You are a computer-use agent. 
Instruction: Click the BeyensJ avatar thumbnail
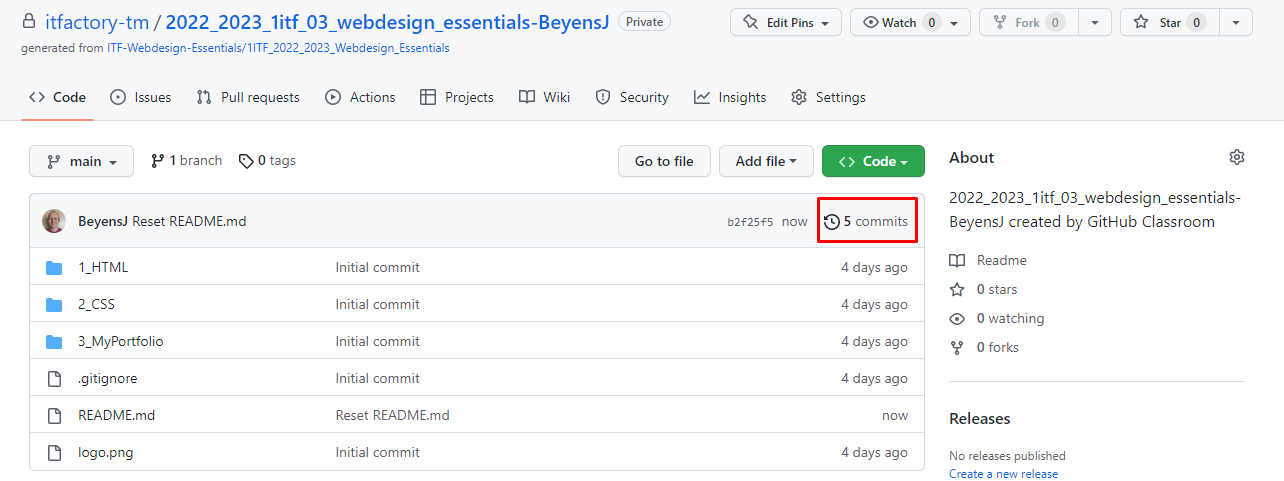point(54,221)
